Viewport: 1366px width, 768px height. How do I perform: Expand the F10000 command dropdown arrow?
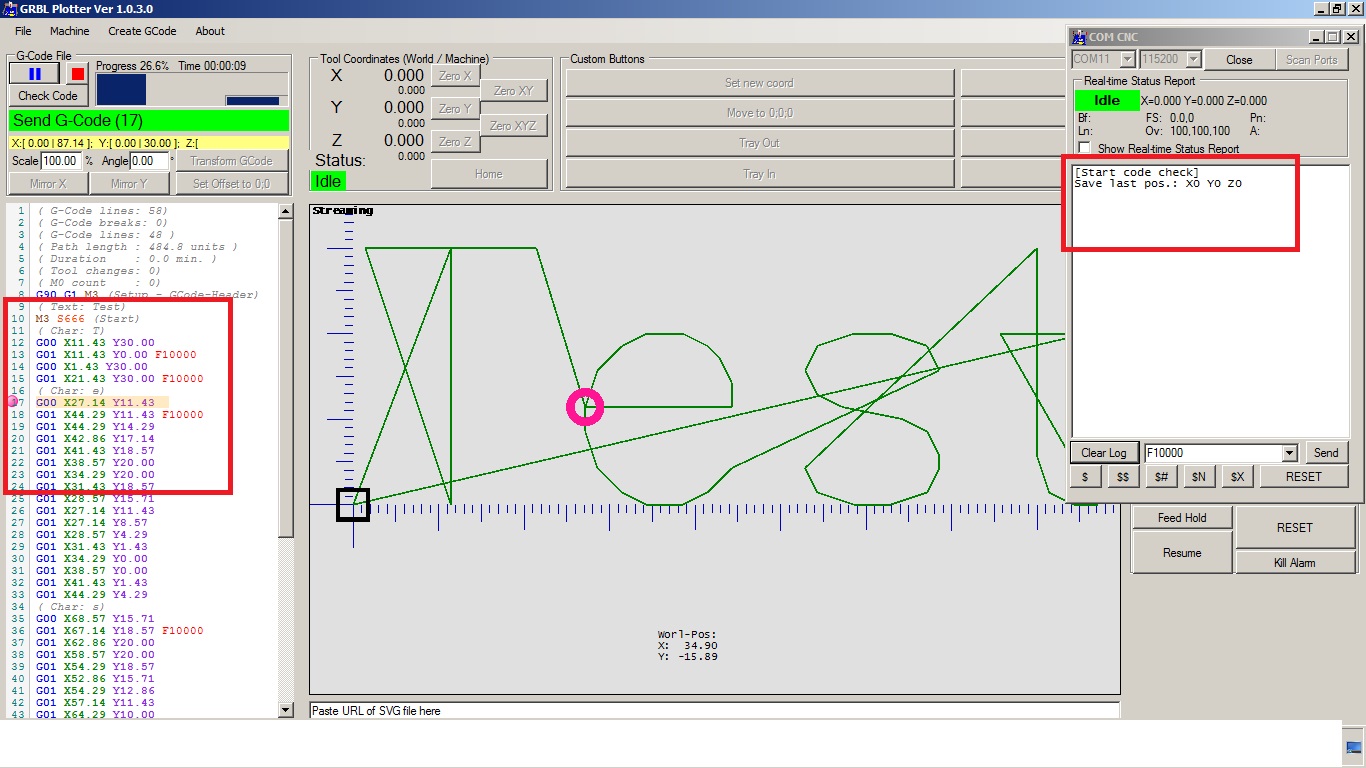[1289, 453]
